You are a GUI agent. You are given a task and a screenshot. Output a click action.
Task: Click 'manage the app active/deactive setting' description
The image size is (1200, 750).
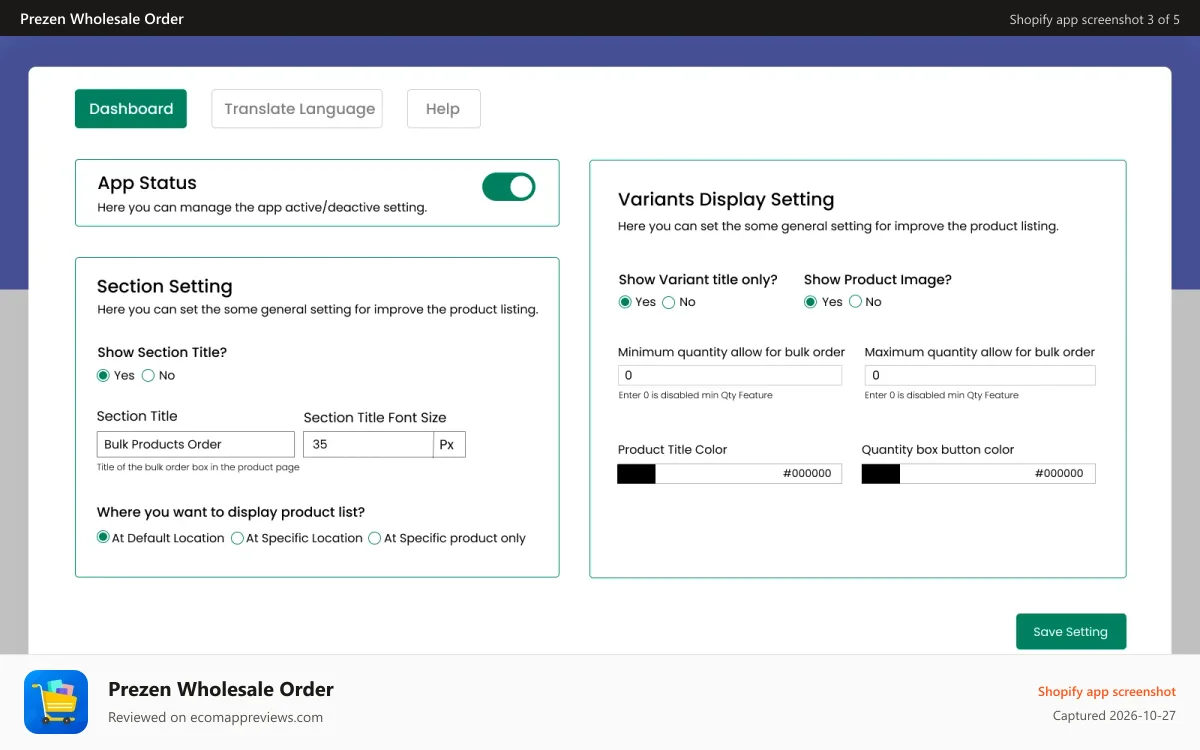coord(262,208)
